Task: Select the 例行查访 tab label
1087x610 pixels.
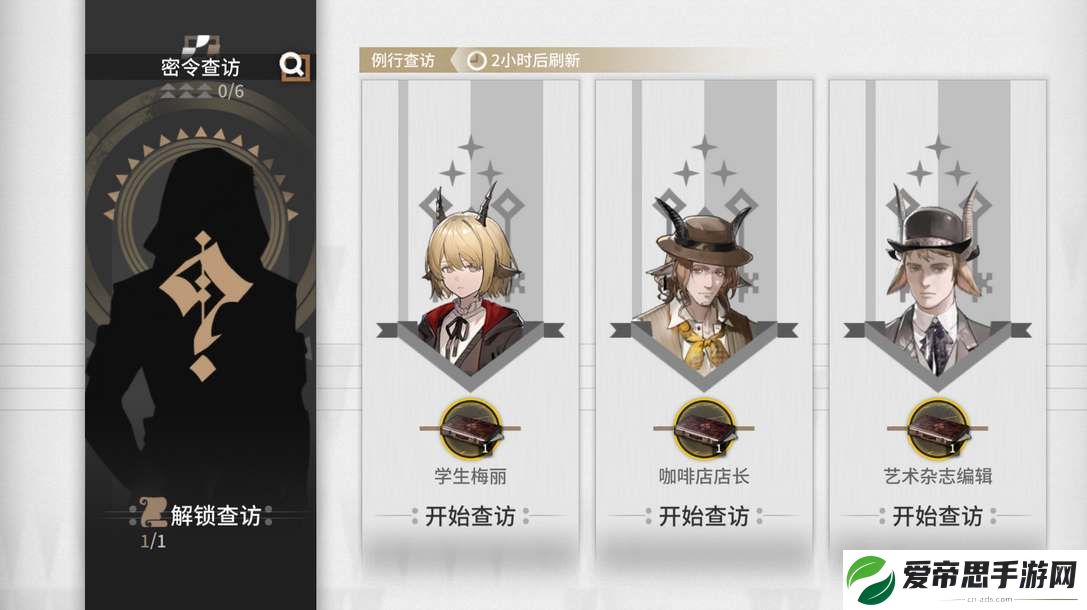Action: click(x=403, y=61)
